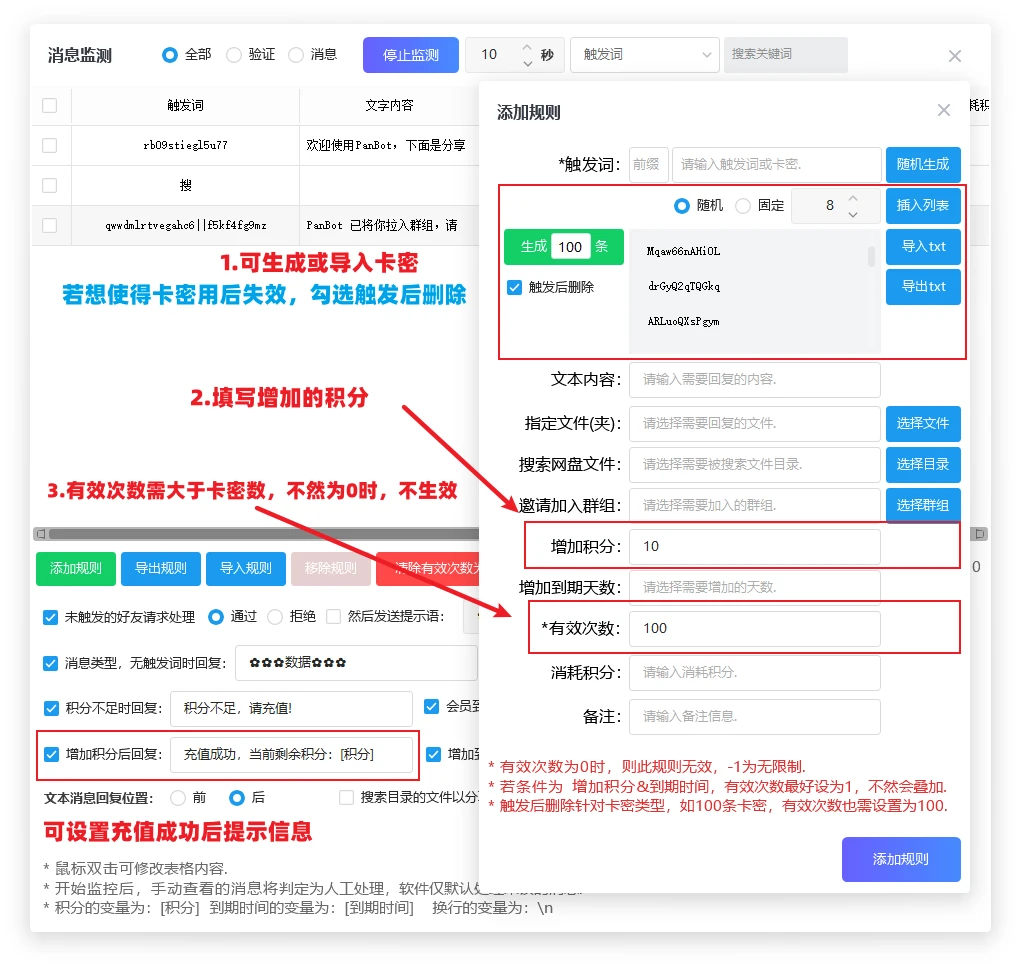Select the 固定 radio option
Viewport: 1021px width, 964px height.
tap(743, 206)
